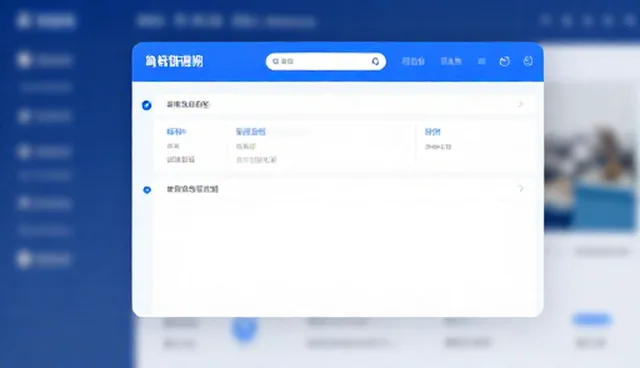Click the search field in the dialog header
The image size is (640, 368).
326,61
